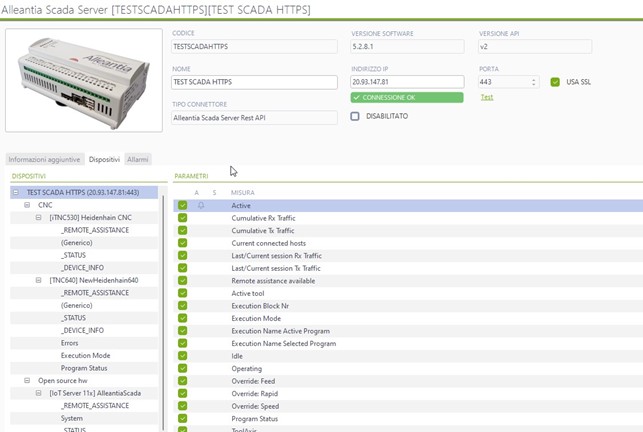Click the Alleantia device product image
This screenshot has height=432, width=643.
point(84,80)
